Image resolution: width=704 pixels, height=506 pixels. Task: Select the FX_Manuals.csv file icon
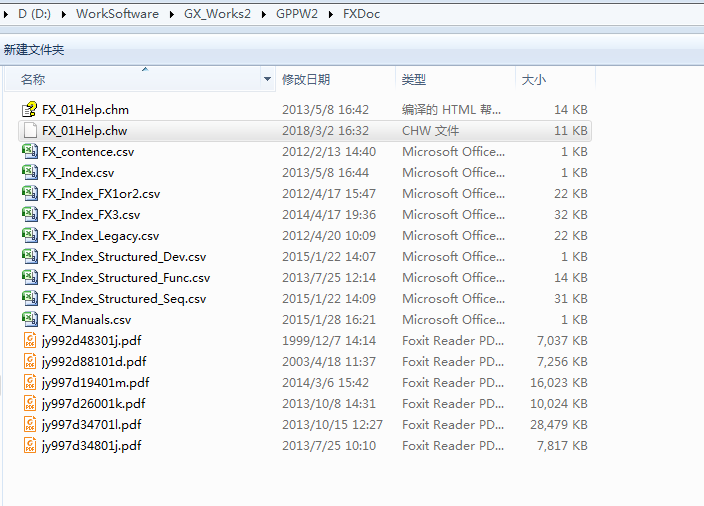click(29, 320)
